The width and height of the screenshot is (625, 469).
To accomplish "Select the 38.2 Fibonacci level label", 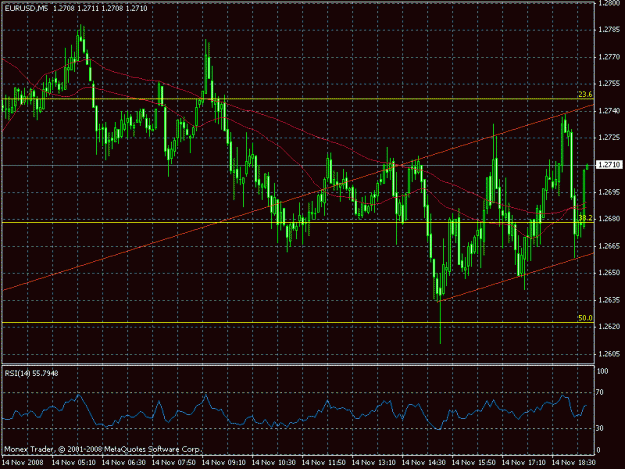I will click(x=585, y=218).
